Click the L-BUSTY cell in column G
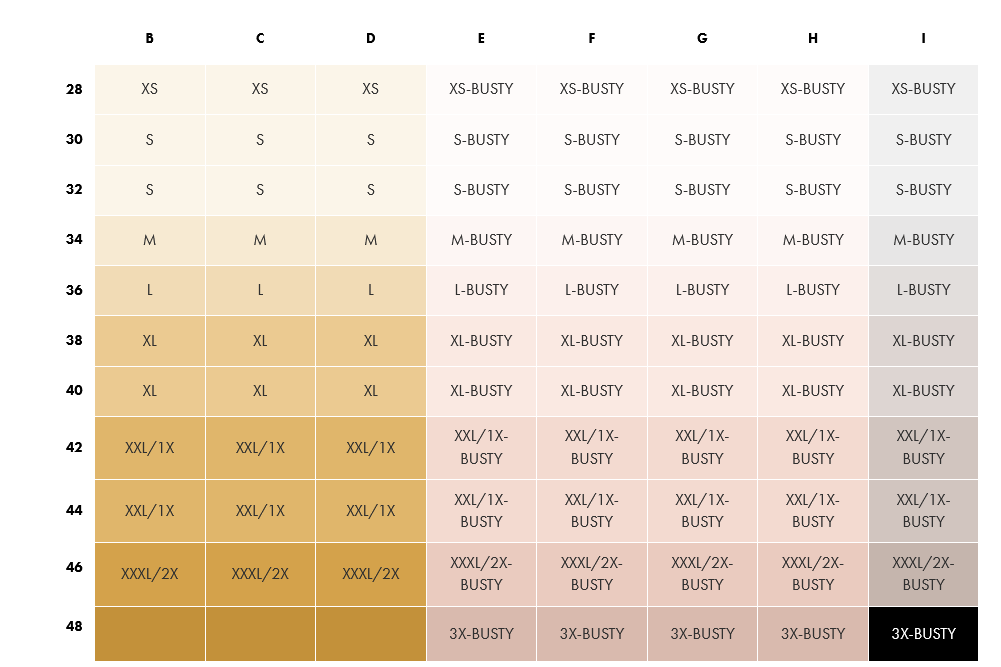The image size is (1001, 667). (702, 290)
